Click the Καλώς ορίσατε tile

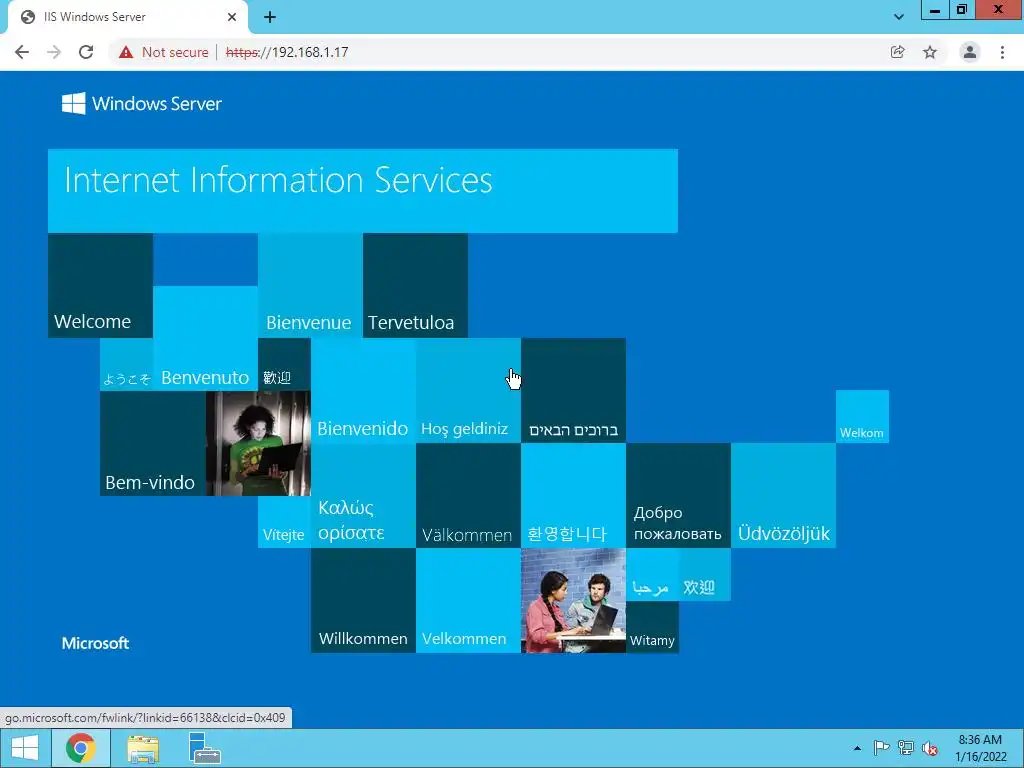(x=363, y=496)
